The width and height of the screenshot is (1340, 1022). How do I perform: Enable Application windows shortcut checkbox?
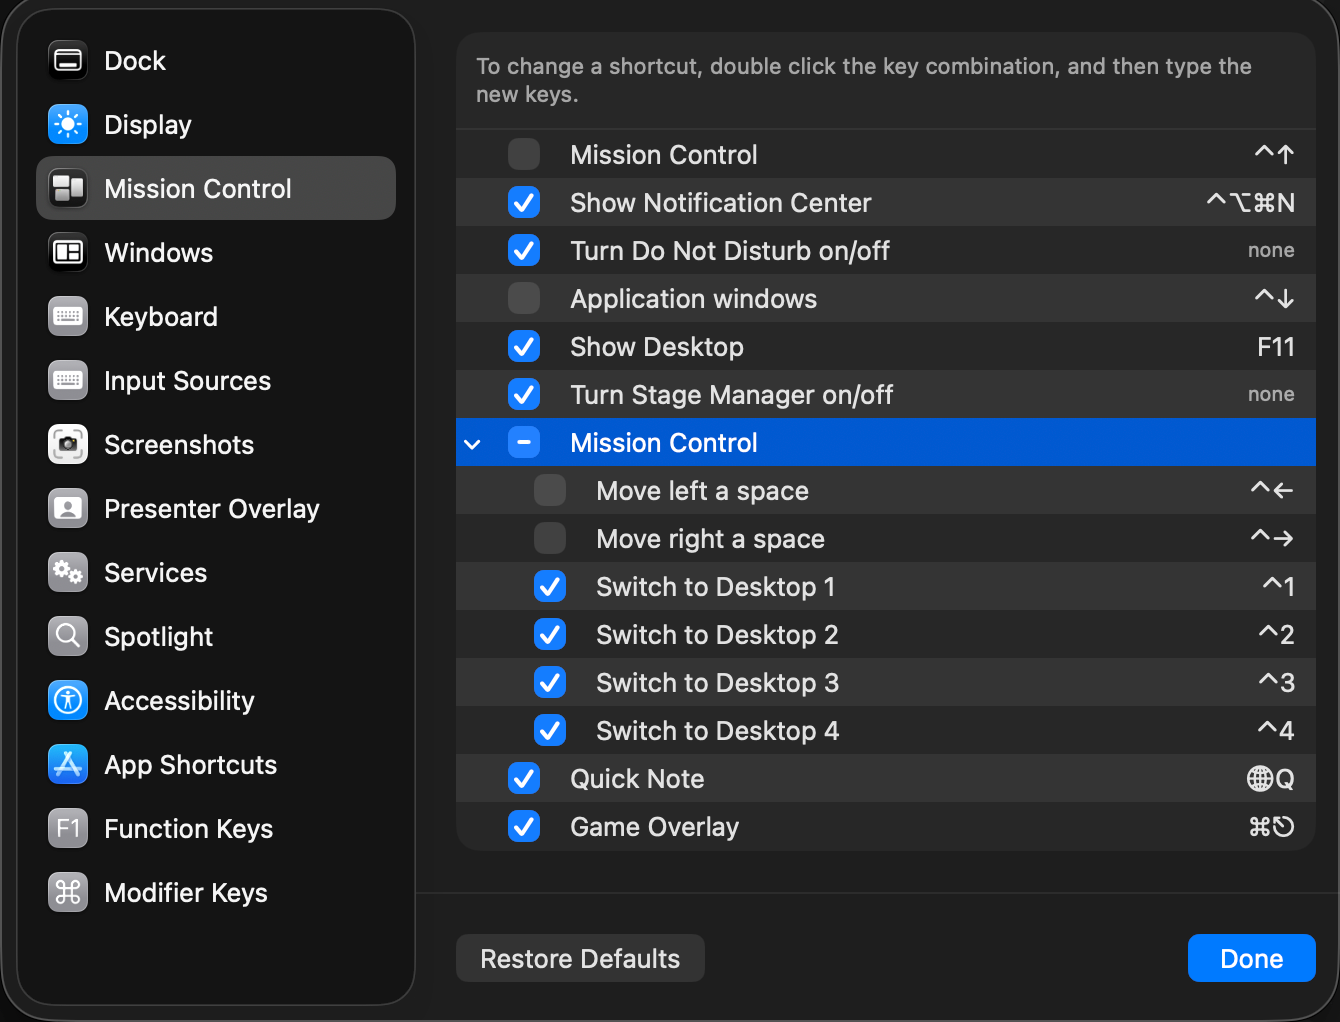coord(524,298)
